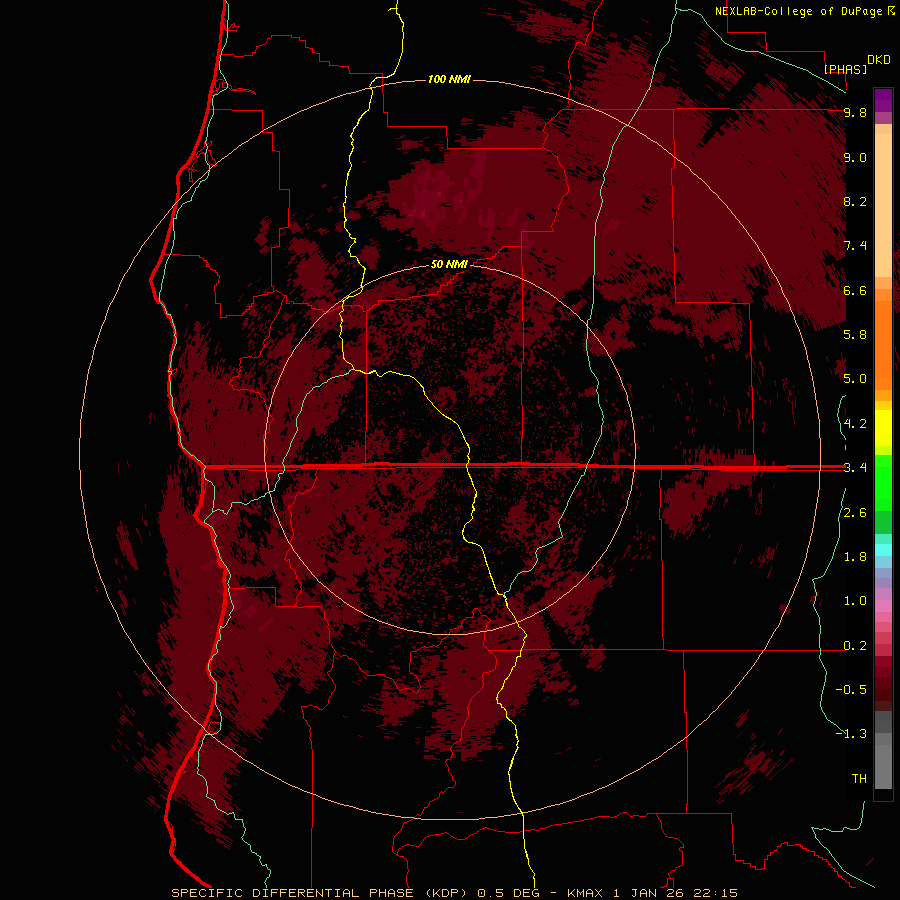Click the 8.2 scale label

click(855, 201)
